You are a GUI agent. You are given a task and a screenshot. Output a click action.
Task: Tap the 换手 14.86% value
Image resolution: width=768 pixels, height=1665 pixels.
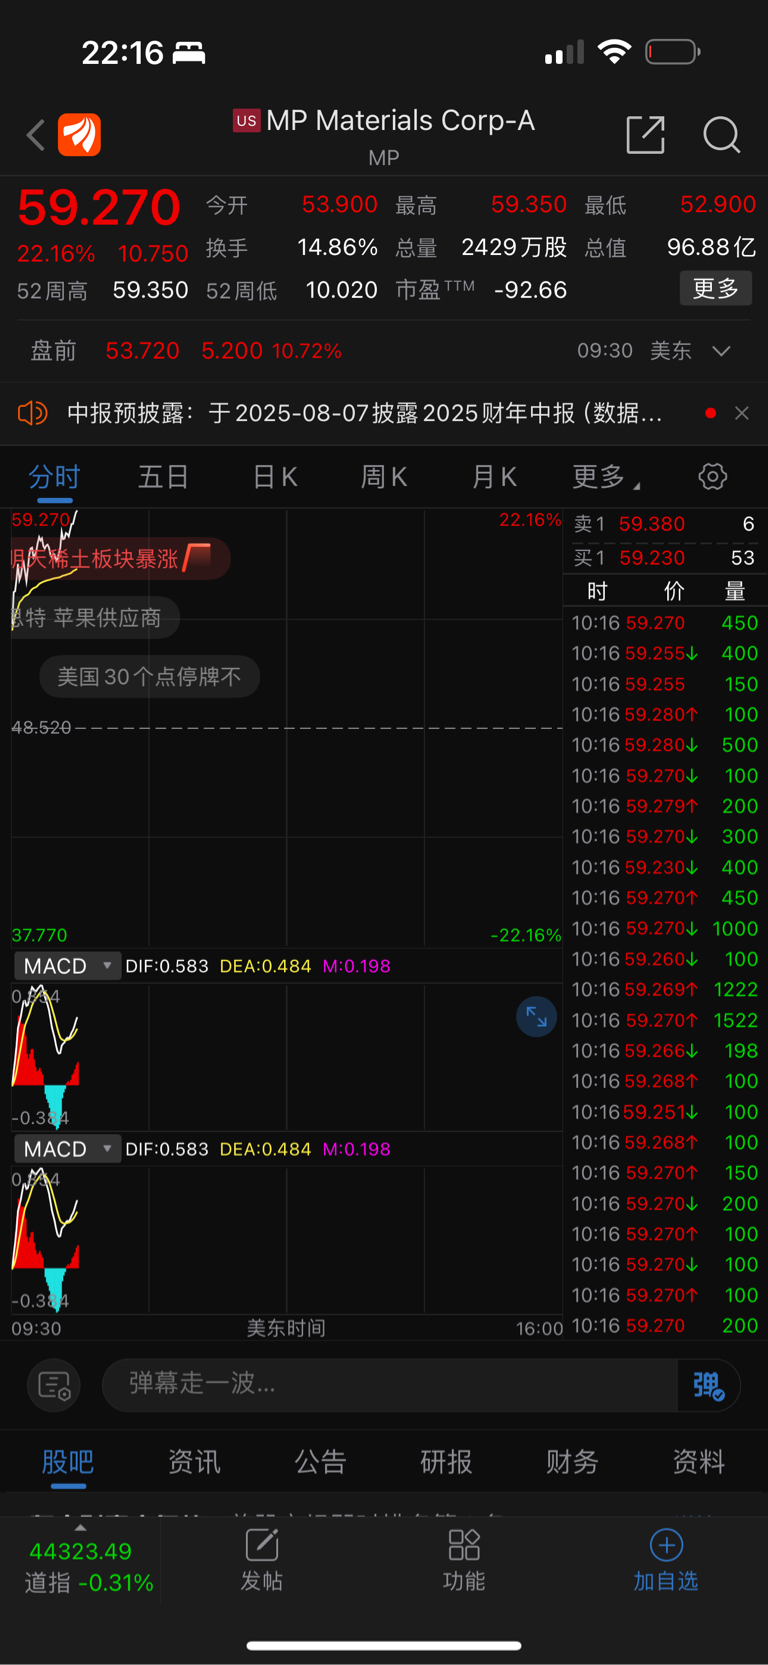coord(337,247)
